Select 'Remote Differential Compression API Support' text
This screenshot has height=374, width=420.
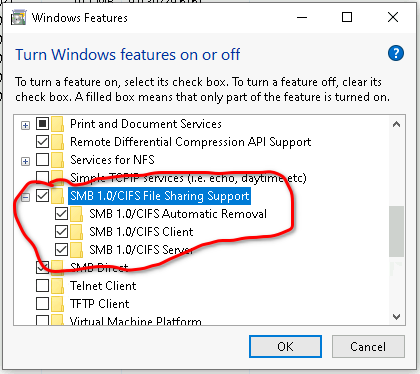[190, 142]
